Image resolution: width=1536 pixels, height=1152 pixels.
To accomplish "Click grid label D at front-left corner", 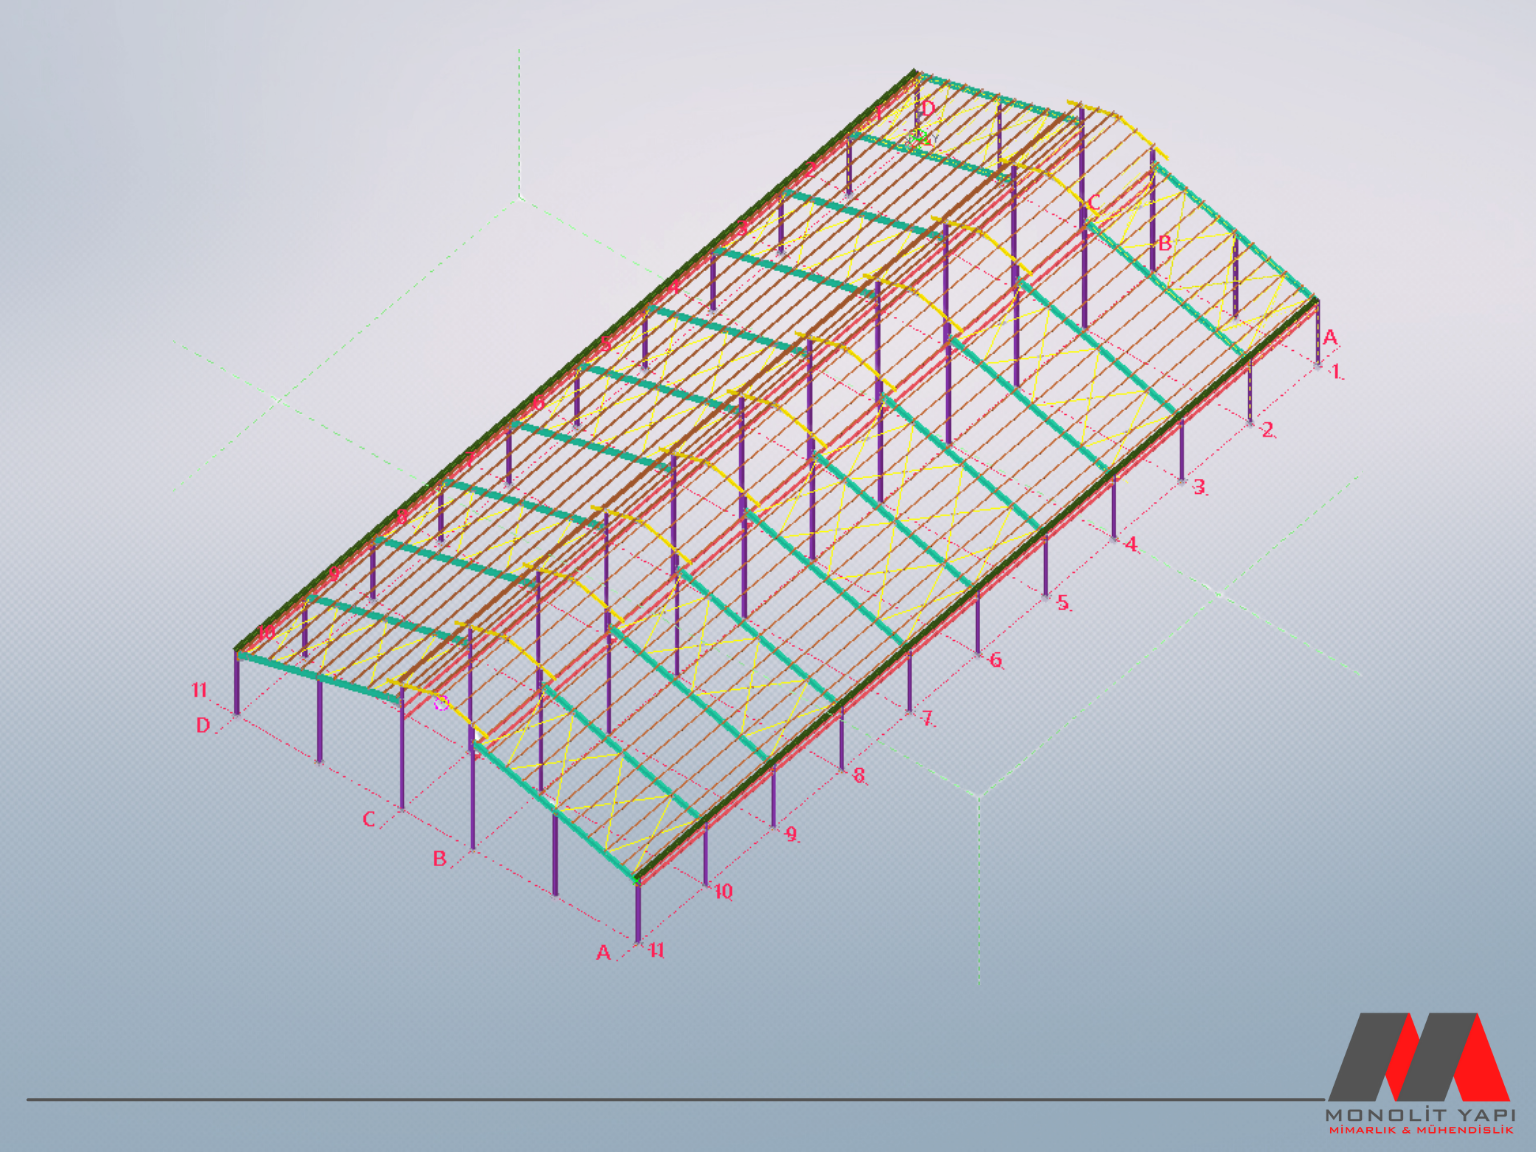I will (203, 725).
